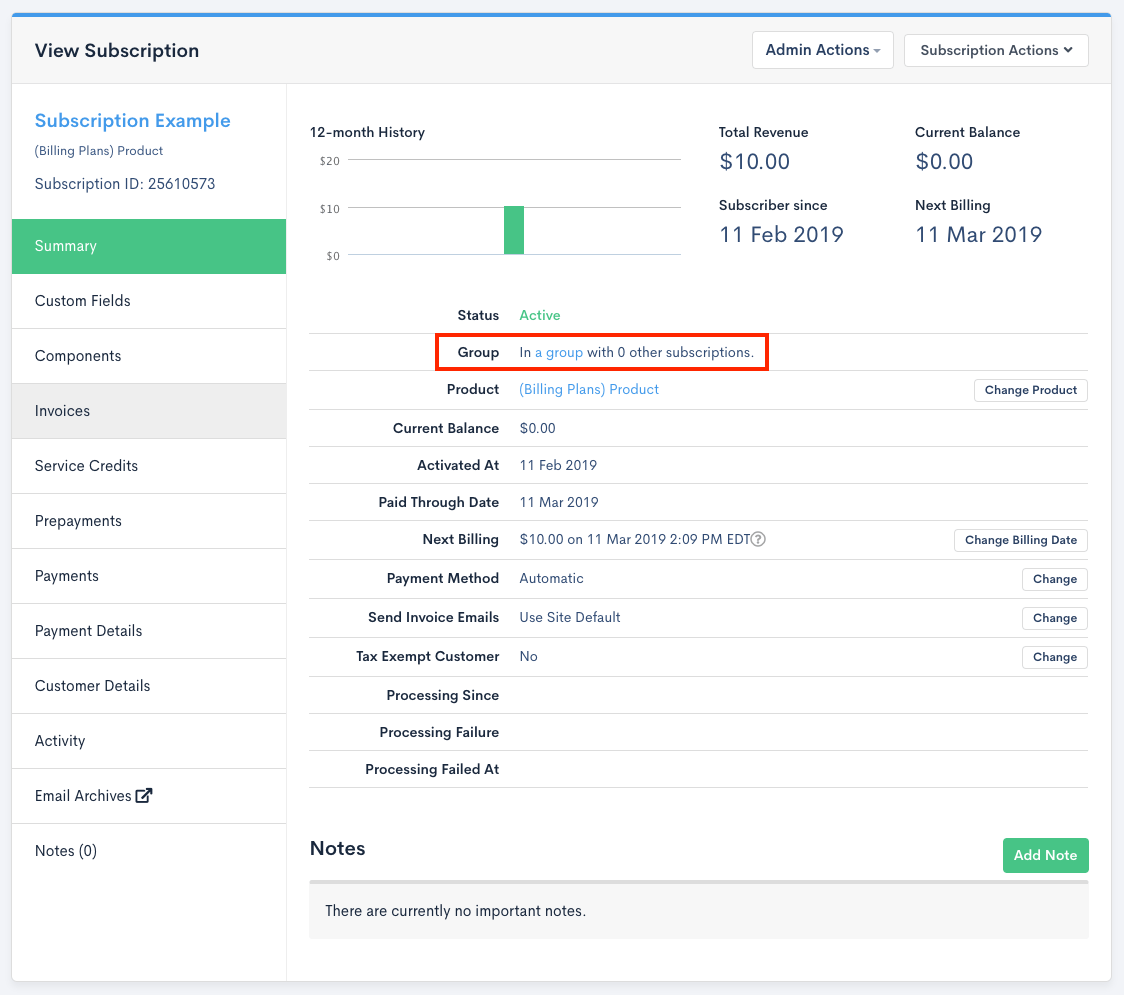Click the external link icon beside Email Archives
This screenshot has height=995, width=1124.
tap(144, 796)
